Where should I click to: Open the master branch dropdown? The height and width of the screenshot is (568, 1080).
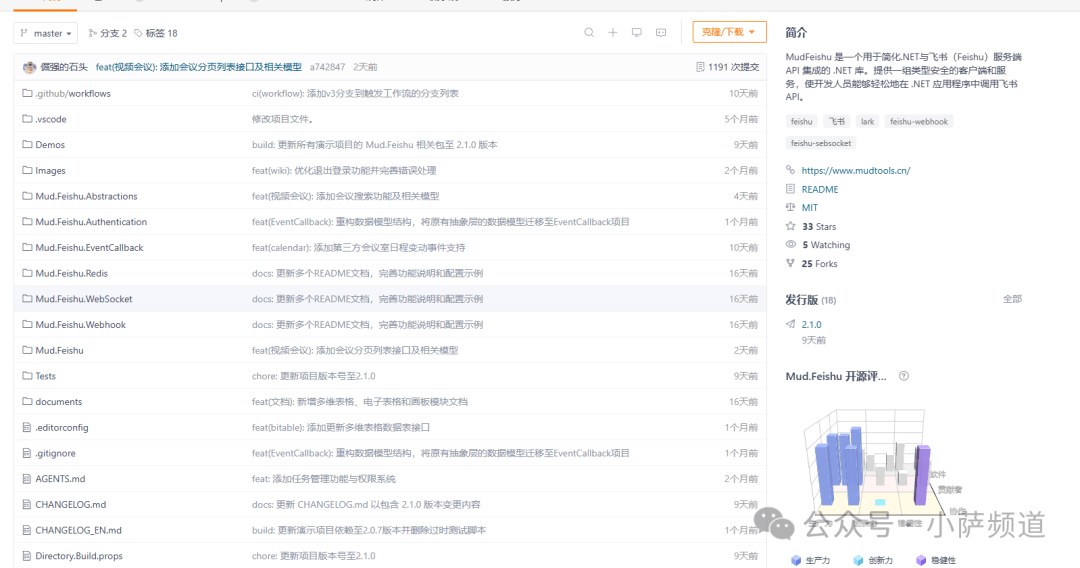click(x=45, y=33)
